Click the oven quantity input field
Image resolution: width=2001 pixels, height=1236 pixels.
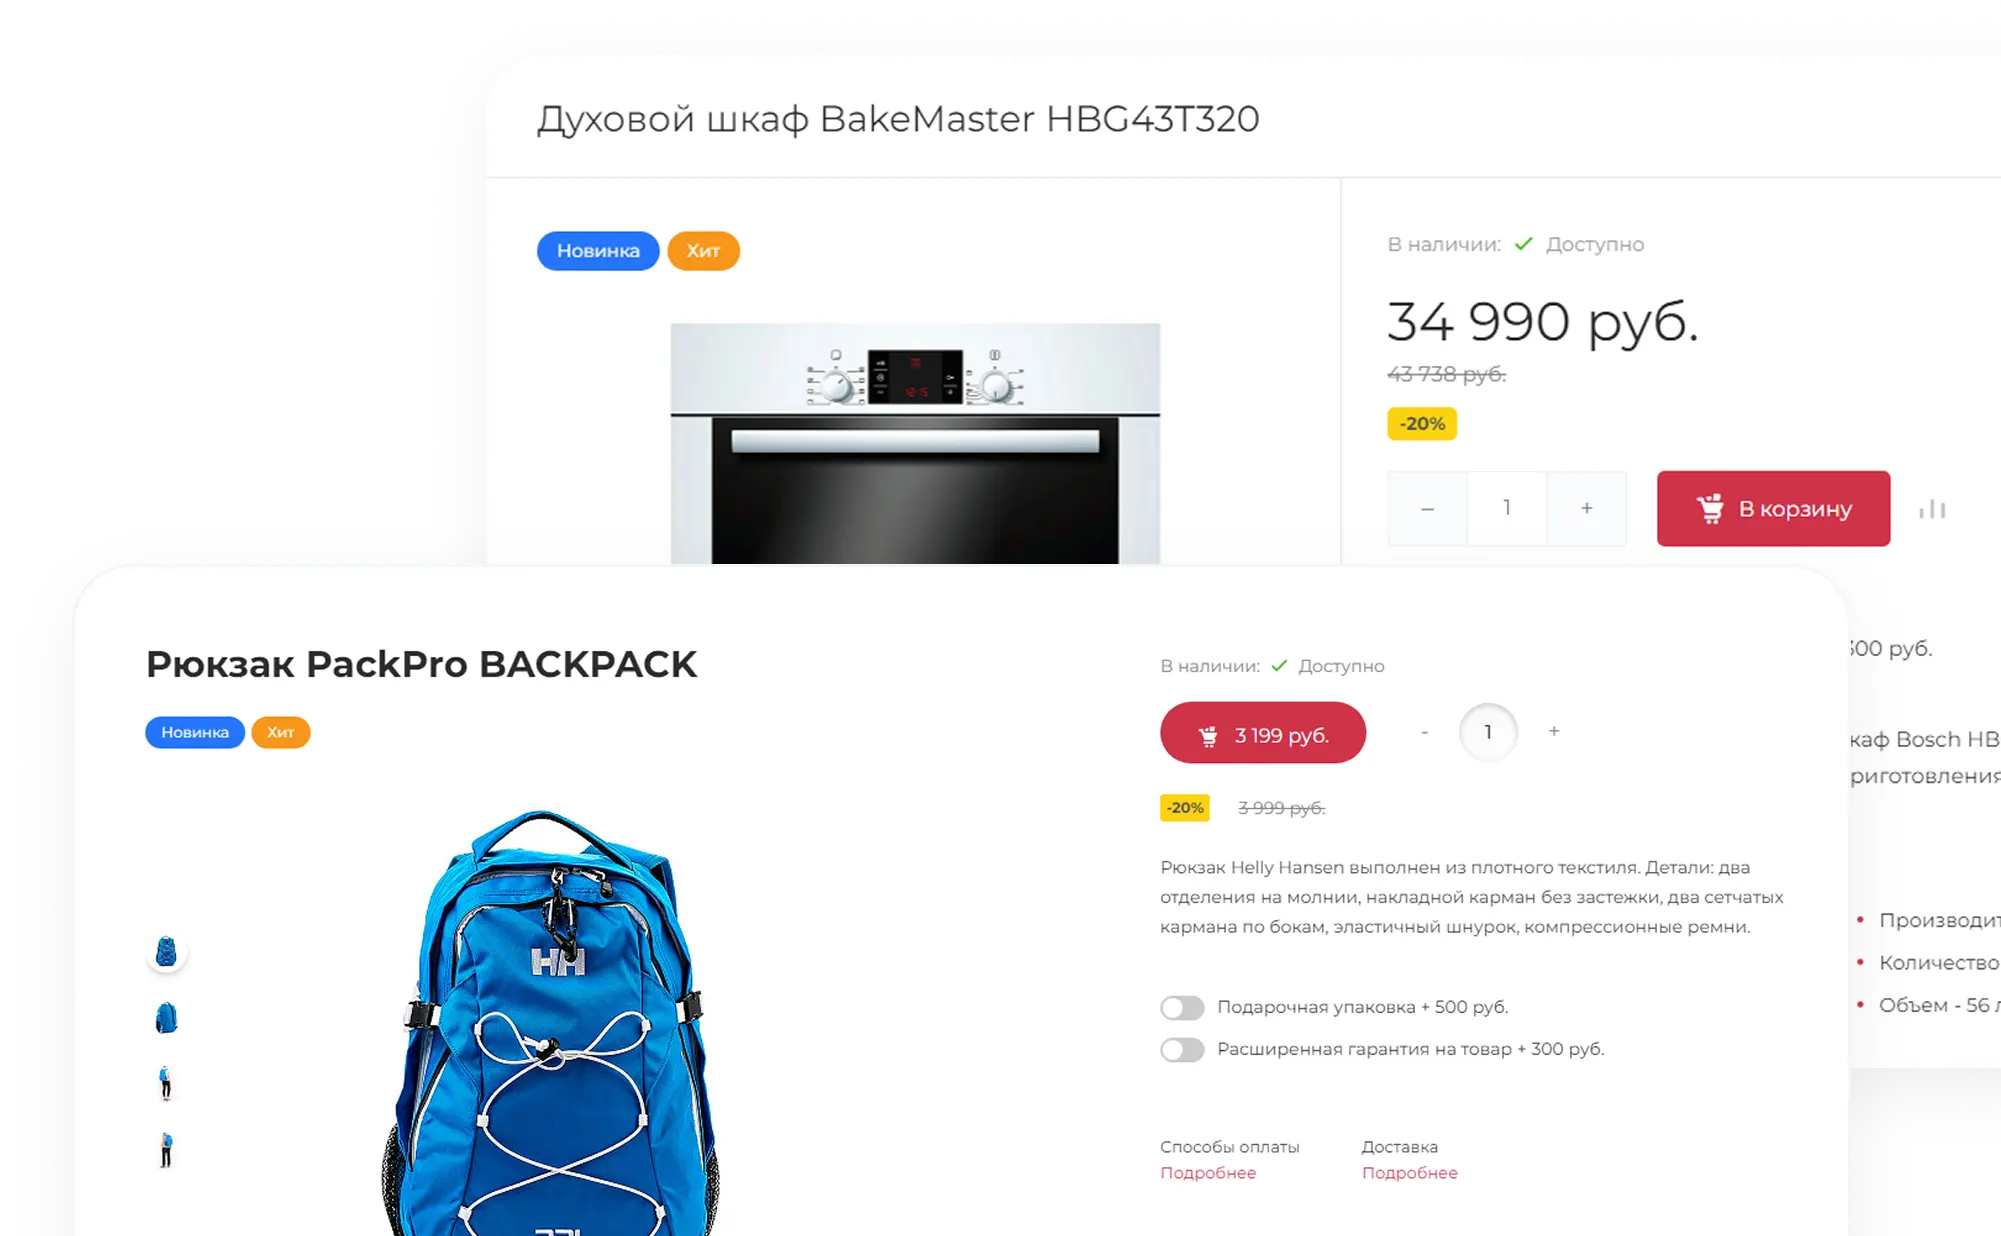(1507, 508)
